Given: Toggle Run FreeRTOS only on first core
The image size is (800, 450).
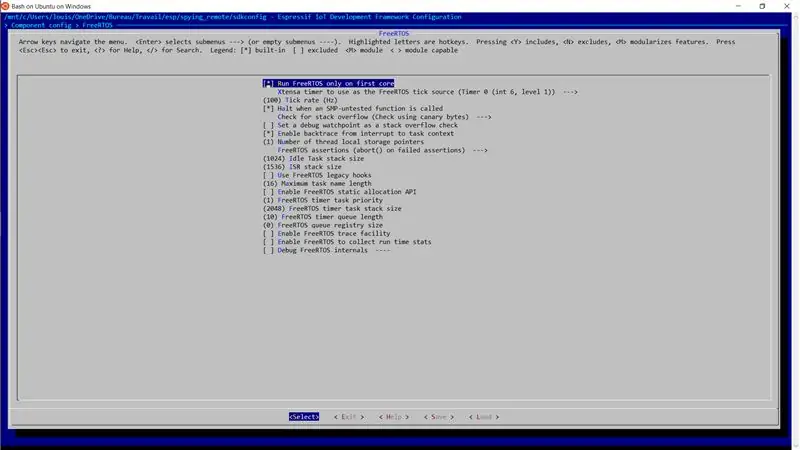Looking at the screenshot, I should 329,83.
